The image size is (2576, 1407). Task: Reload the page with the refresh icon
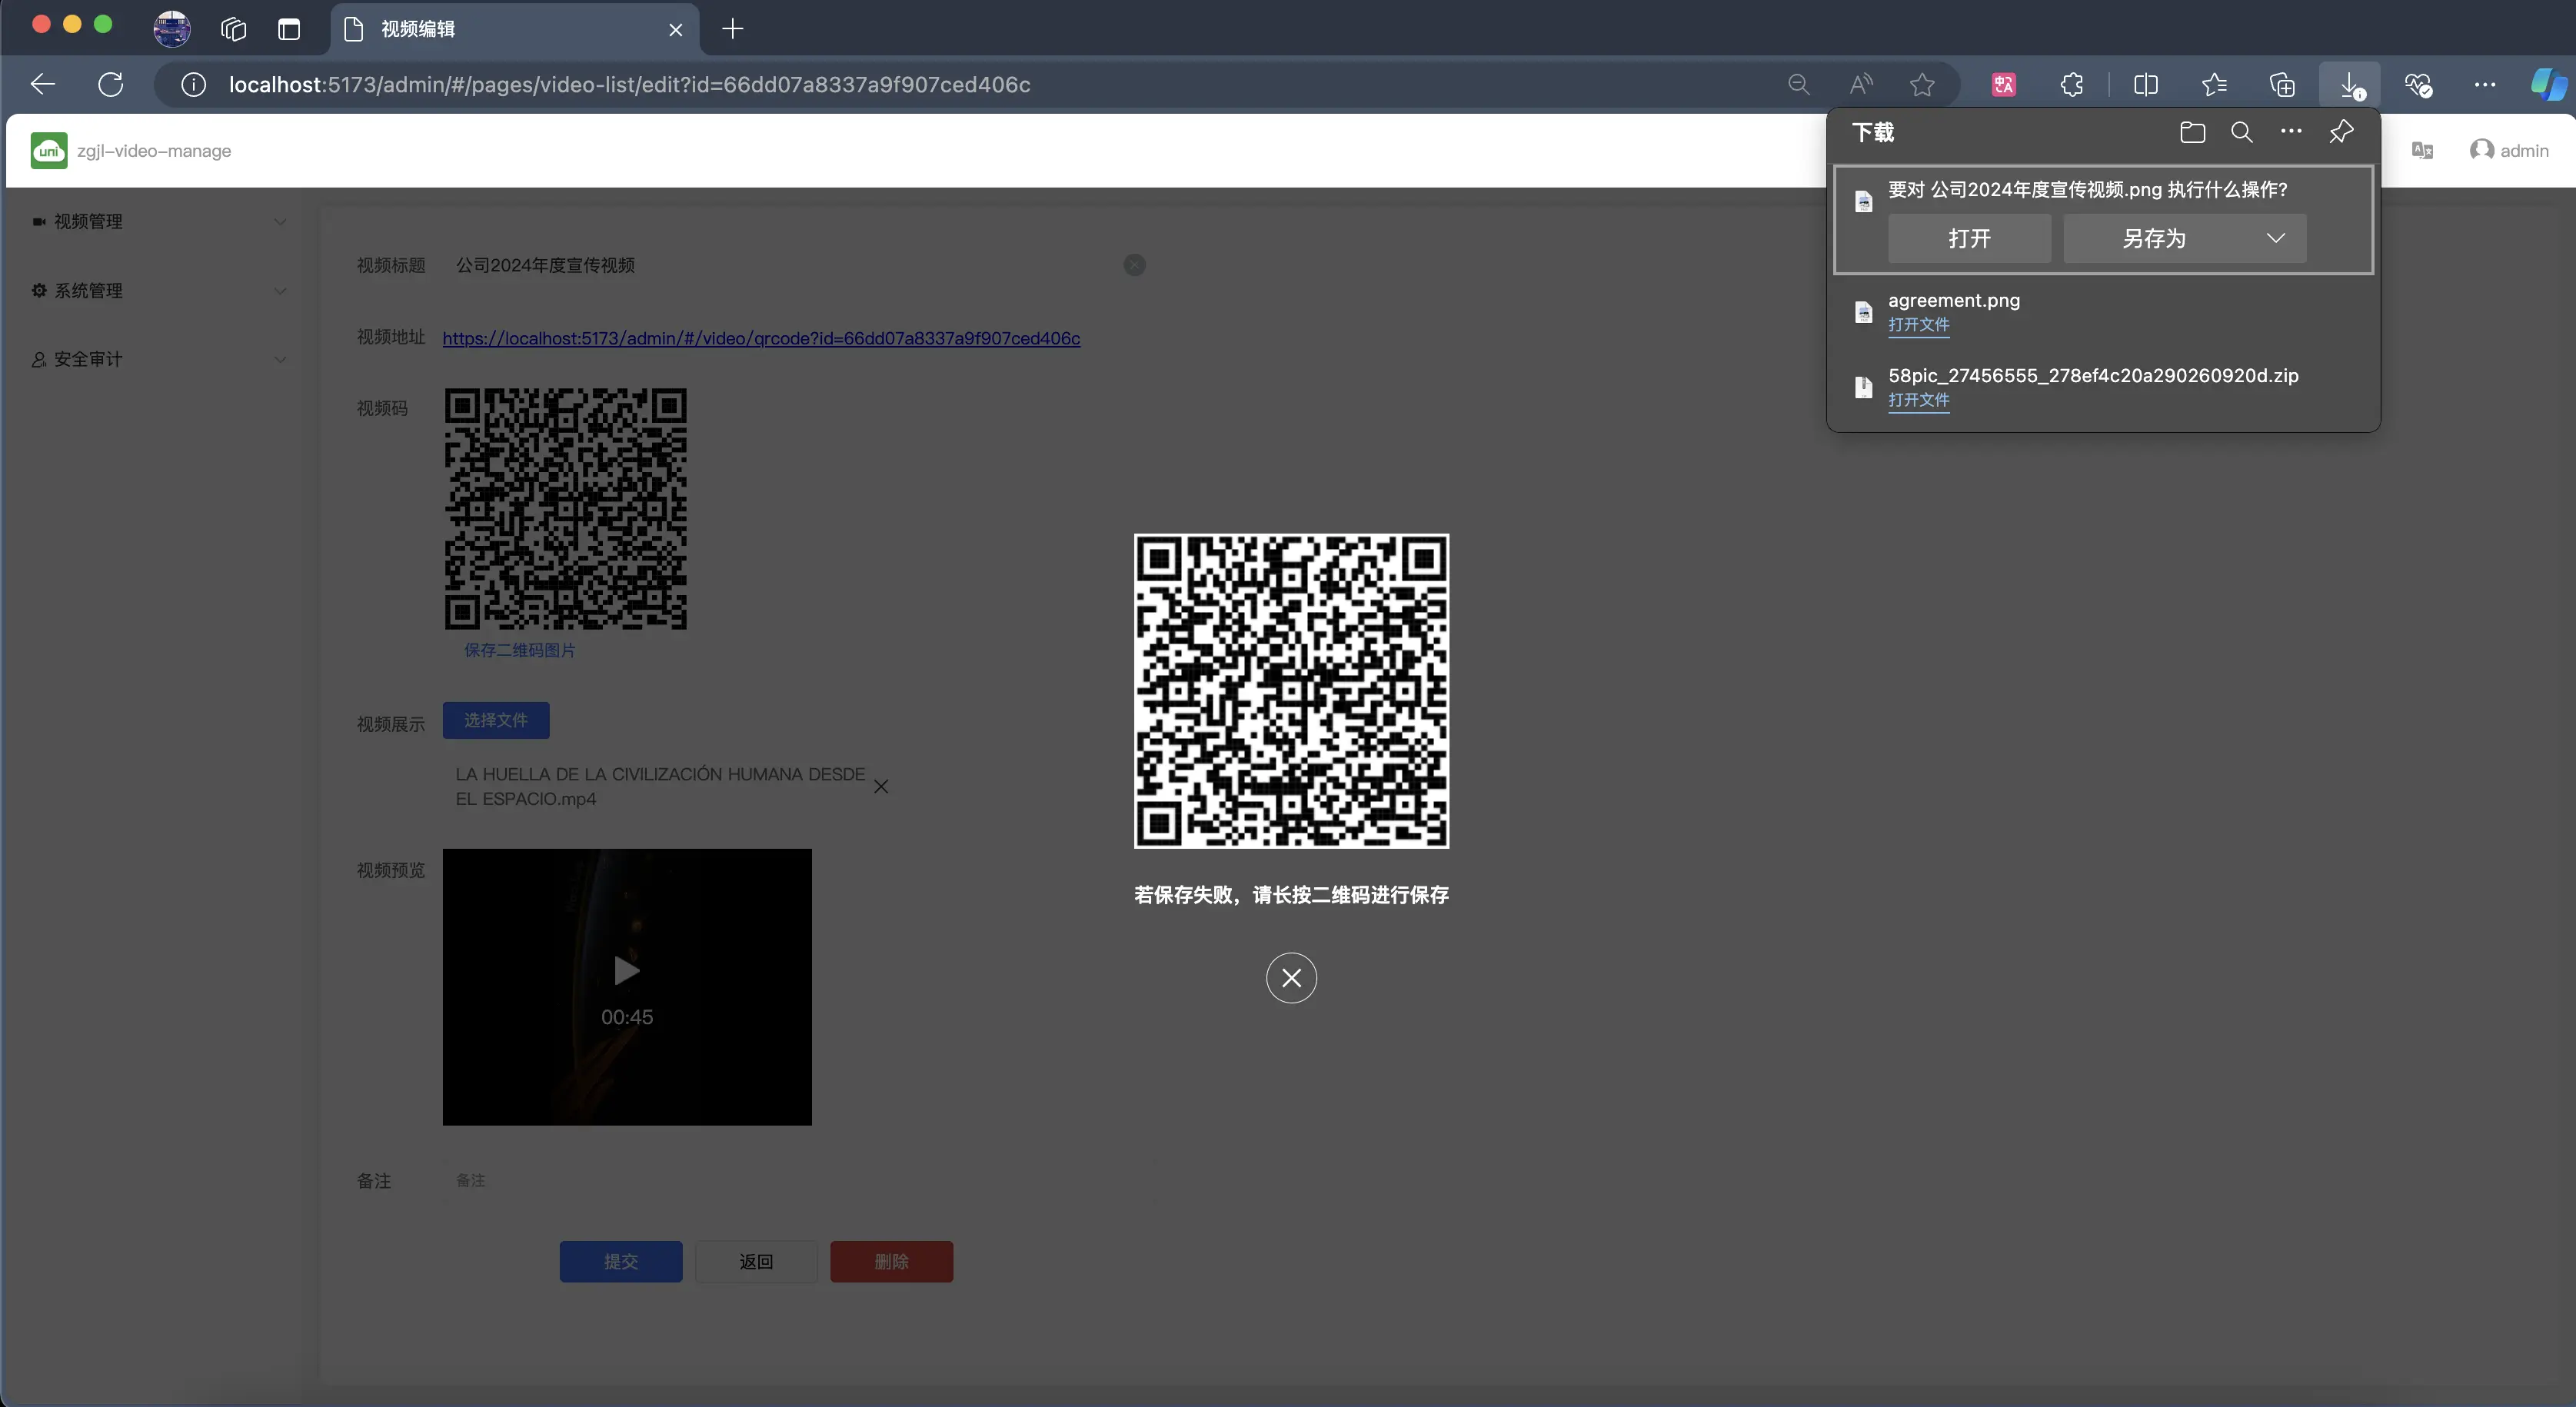(x=111, y=84)
